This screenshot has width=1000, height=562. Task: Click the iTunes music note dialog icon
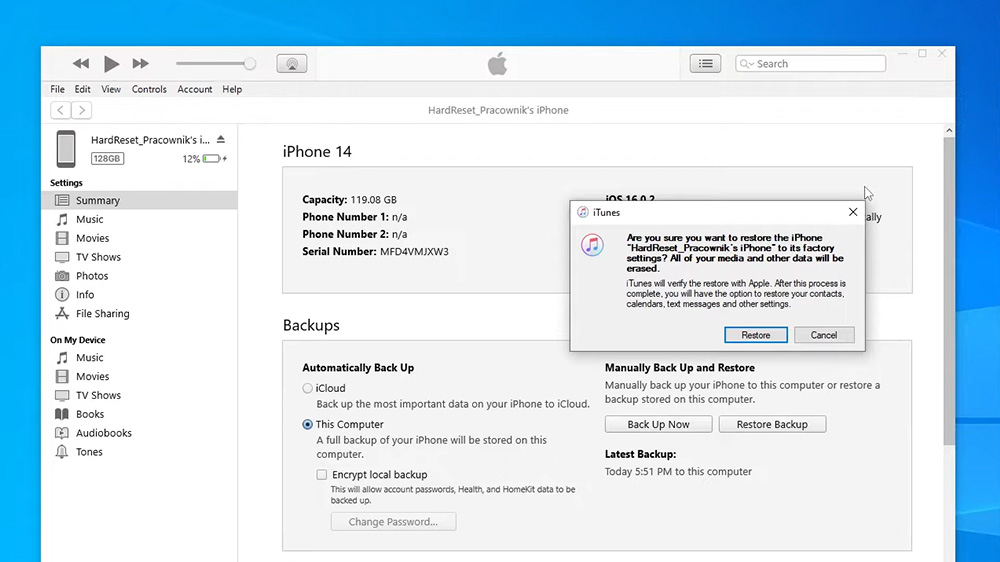[x=592, y=245]
